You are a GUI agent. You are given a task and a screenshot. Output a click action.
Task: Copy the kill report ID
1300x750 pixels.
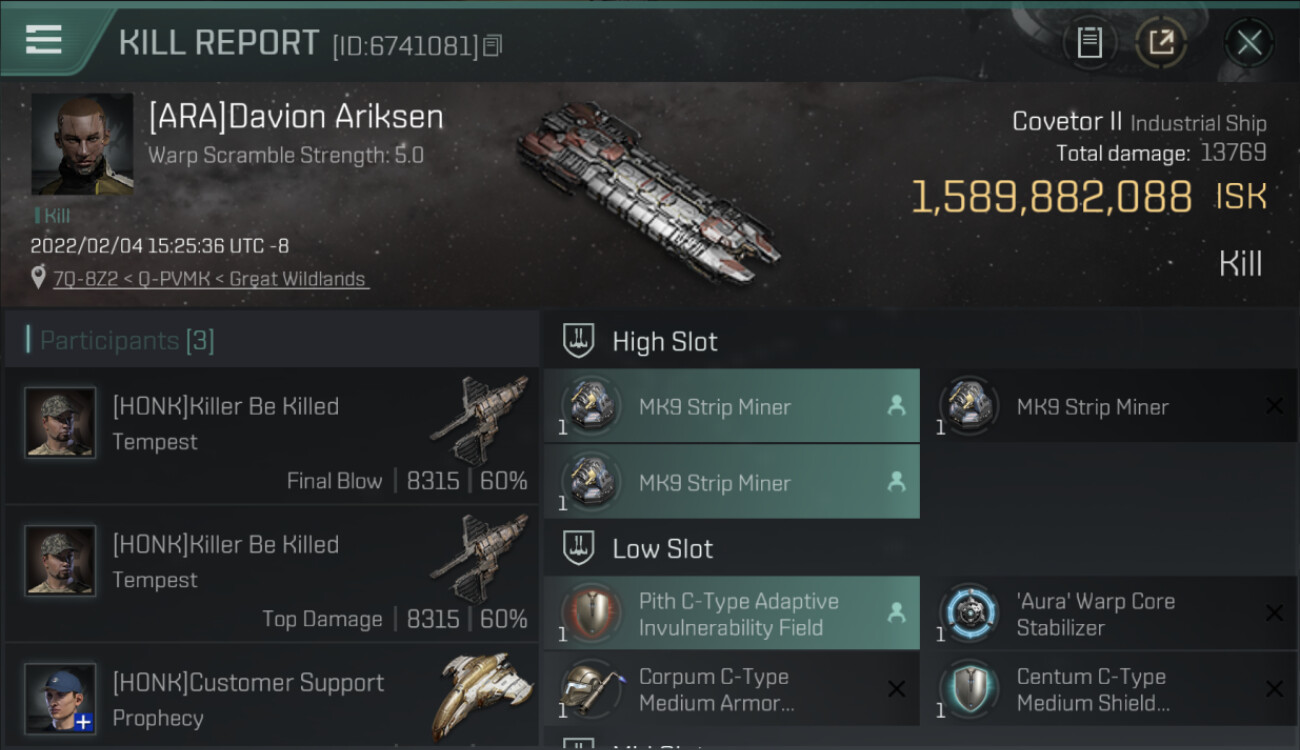point(492,46)
